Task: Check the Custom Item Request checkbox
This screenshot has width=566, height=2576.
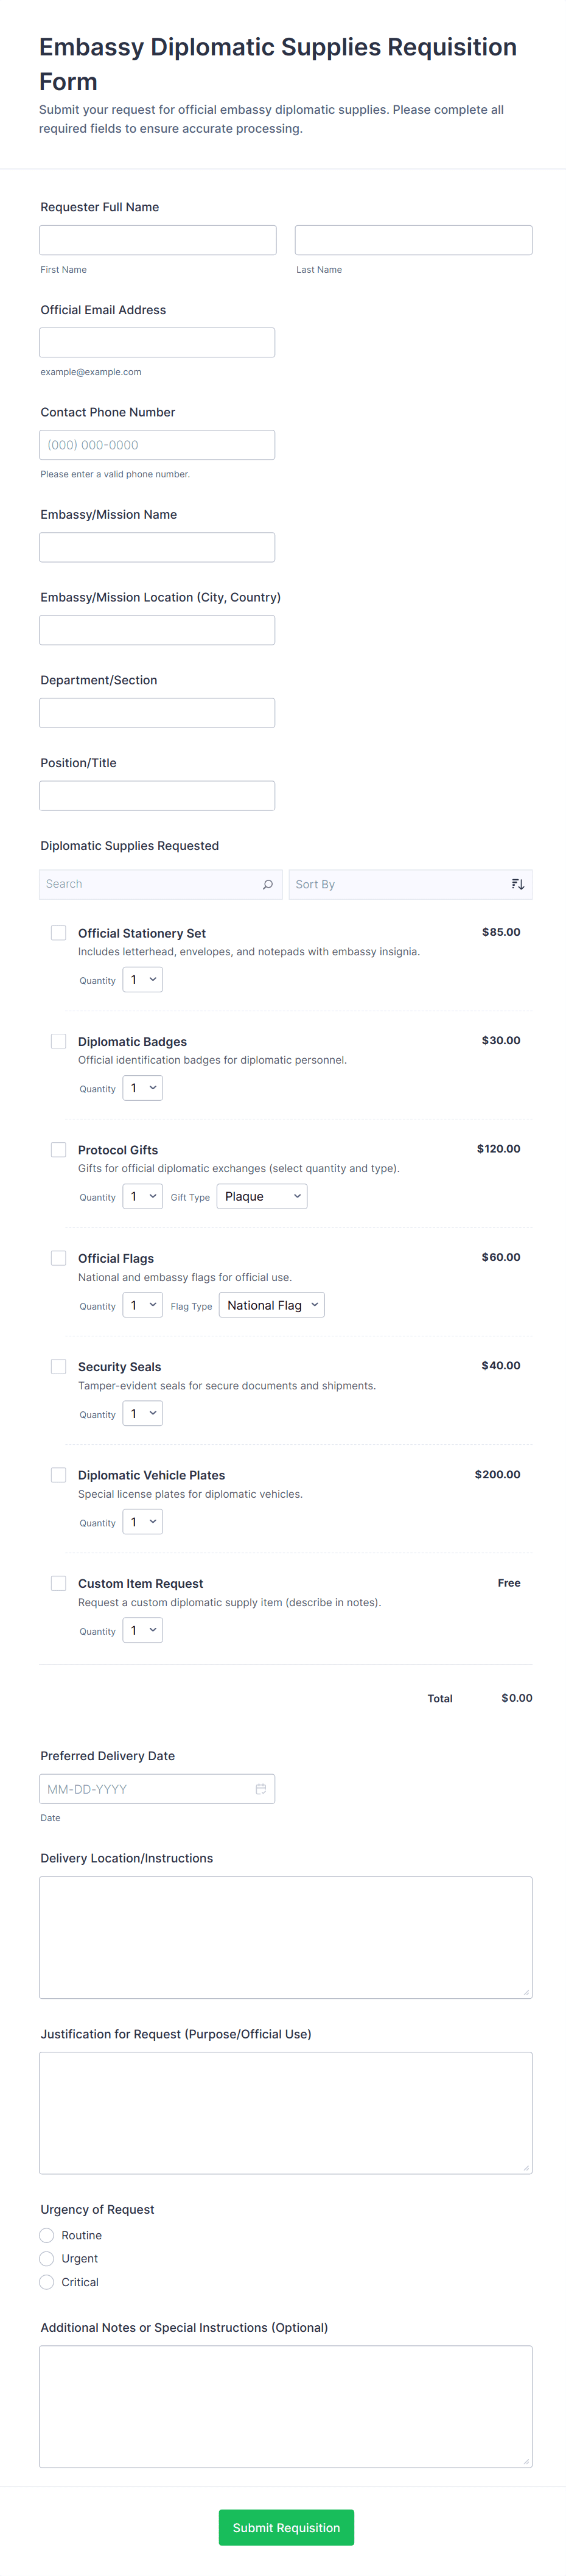Action: pyautogui.click(x=59, y=1583)
